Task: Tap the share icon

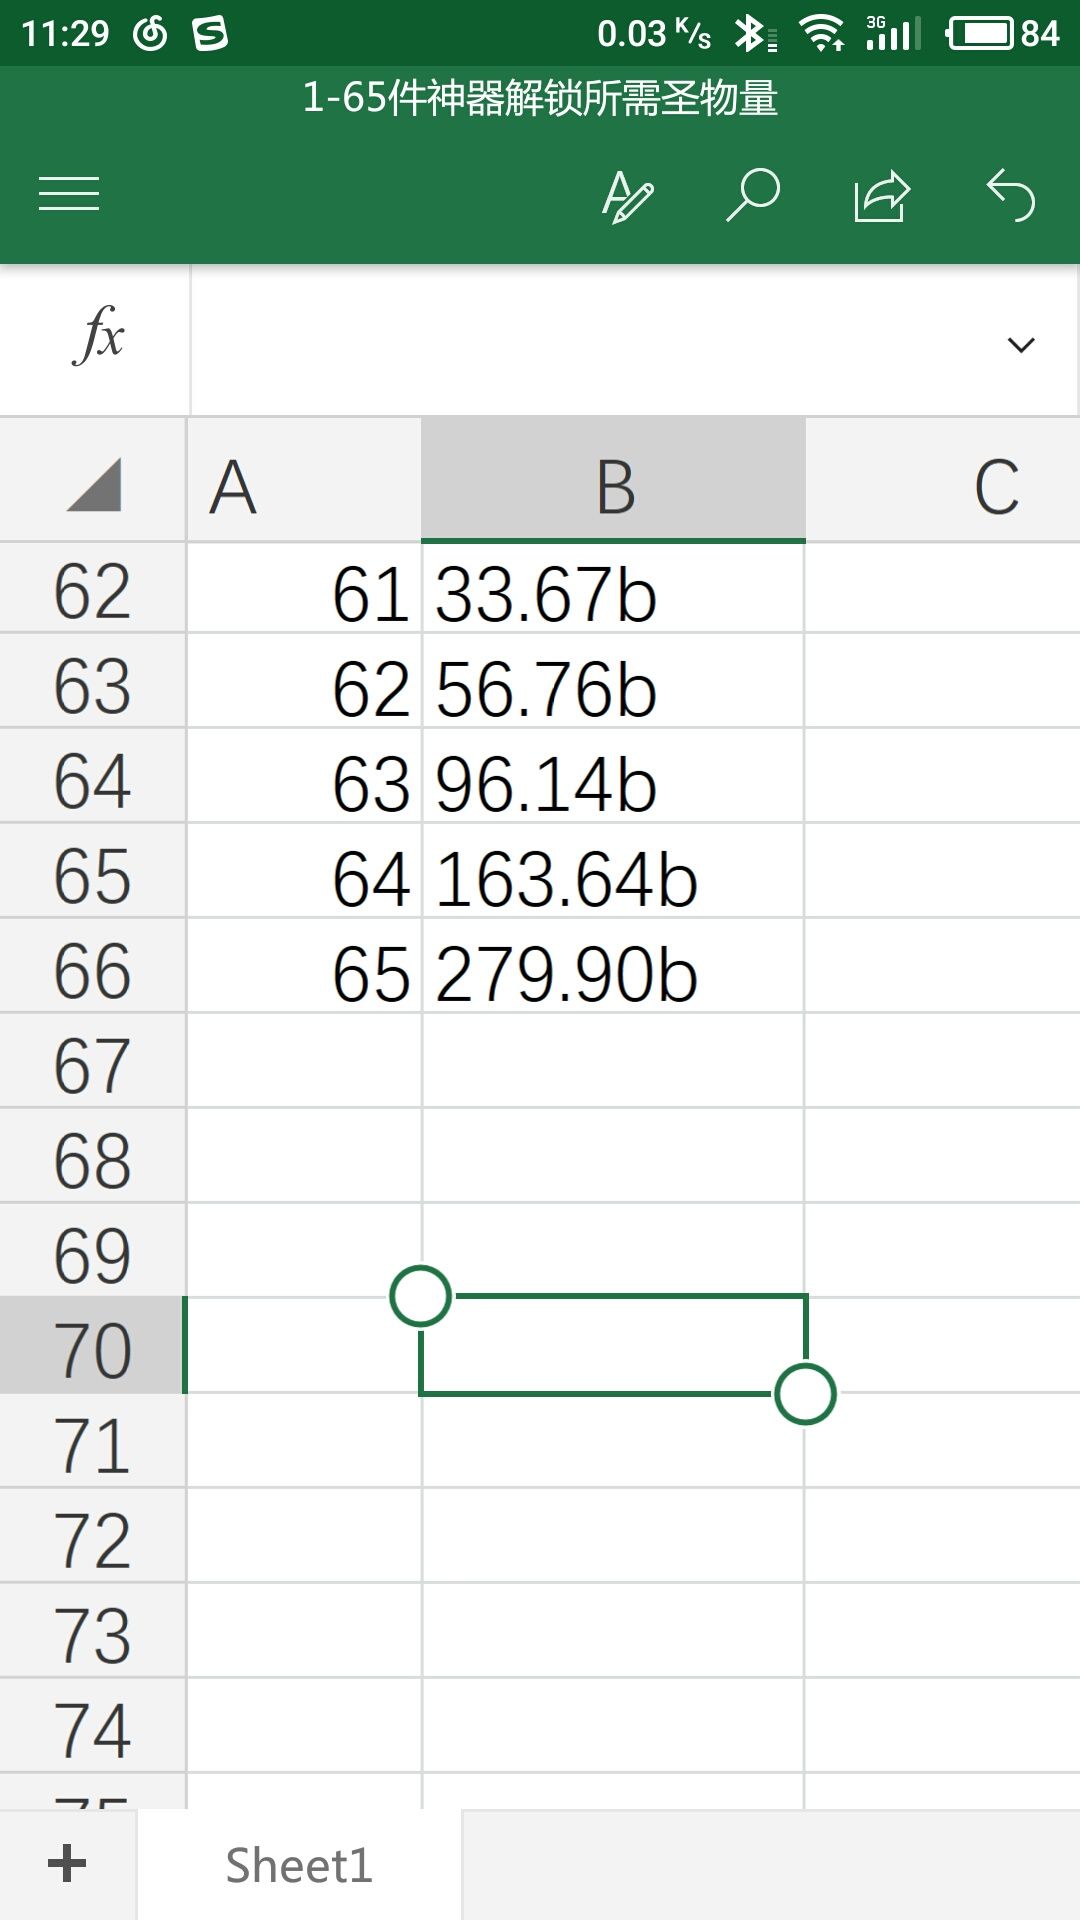Action: click(882, 195)
